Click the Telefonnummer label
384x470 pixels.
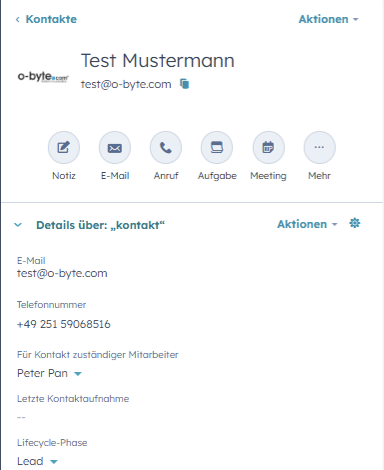pyautogui.click(x=51, y=305)
